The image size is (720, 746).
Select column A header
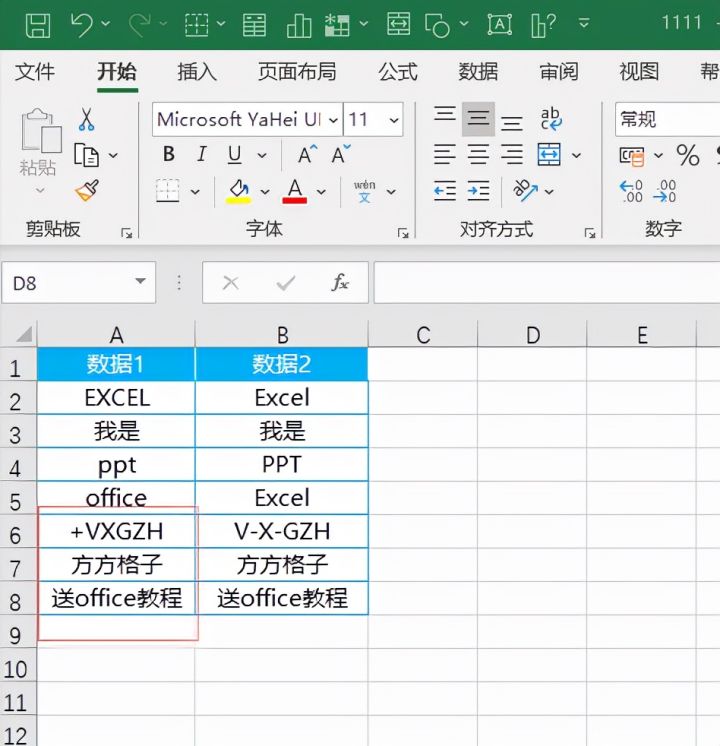click(x=116, y=334)
